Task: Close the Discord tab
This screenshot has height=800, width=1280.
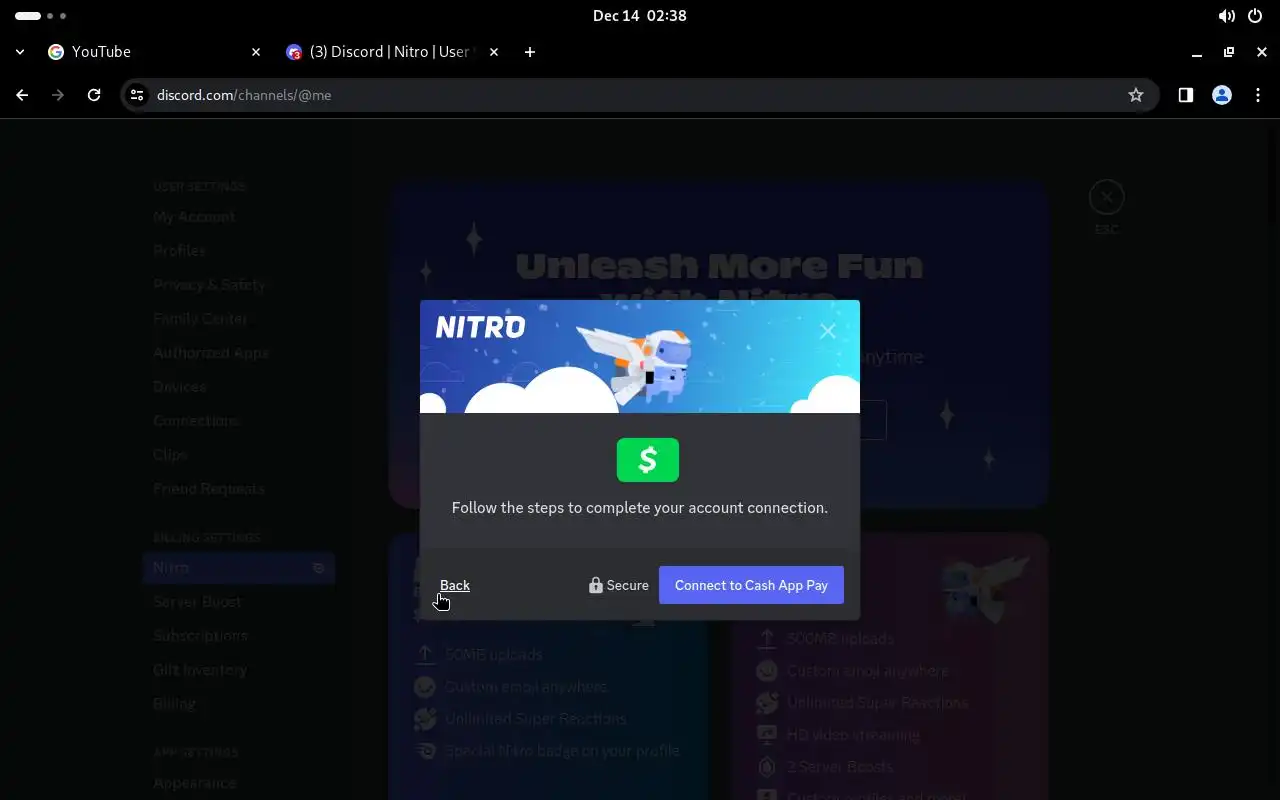Action: click(x=494, y=52)
